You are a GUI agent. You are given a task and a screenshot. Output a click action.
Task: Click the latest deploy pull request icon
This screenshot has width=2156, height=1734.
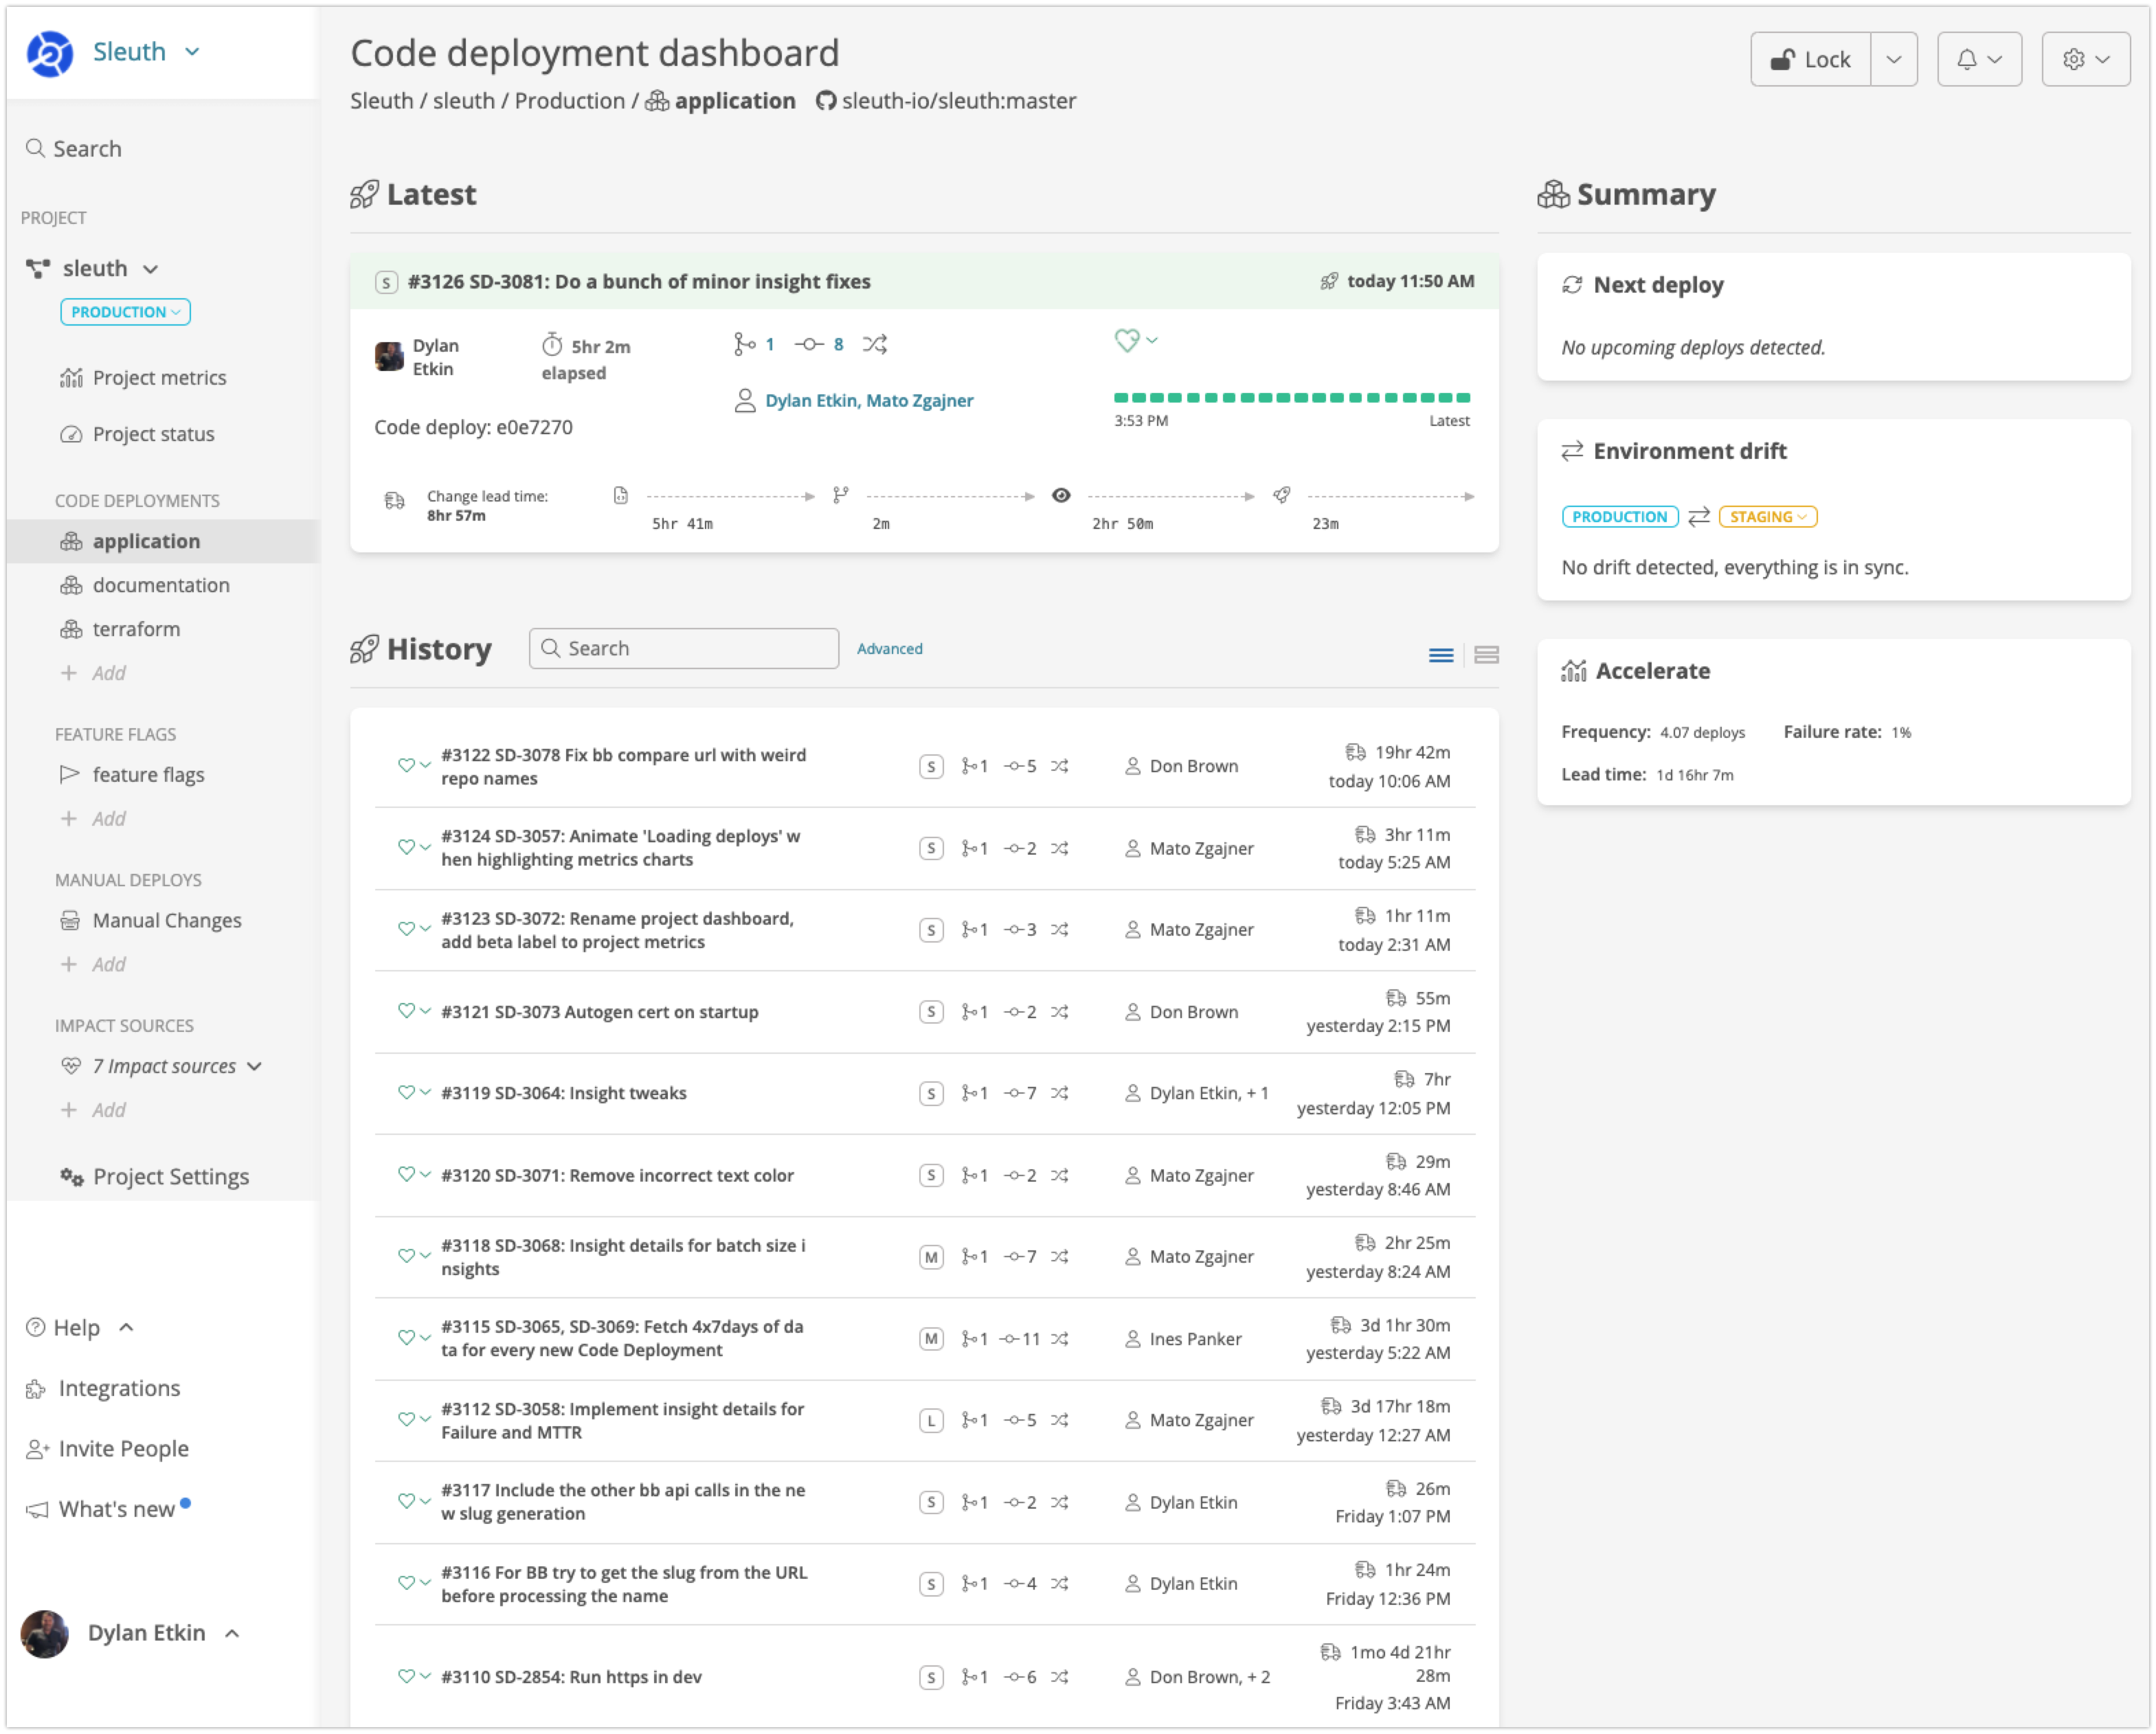[x=744, y=345]
